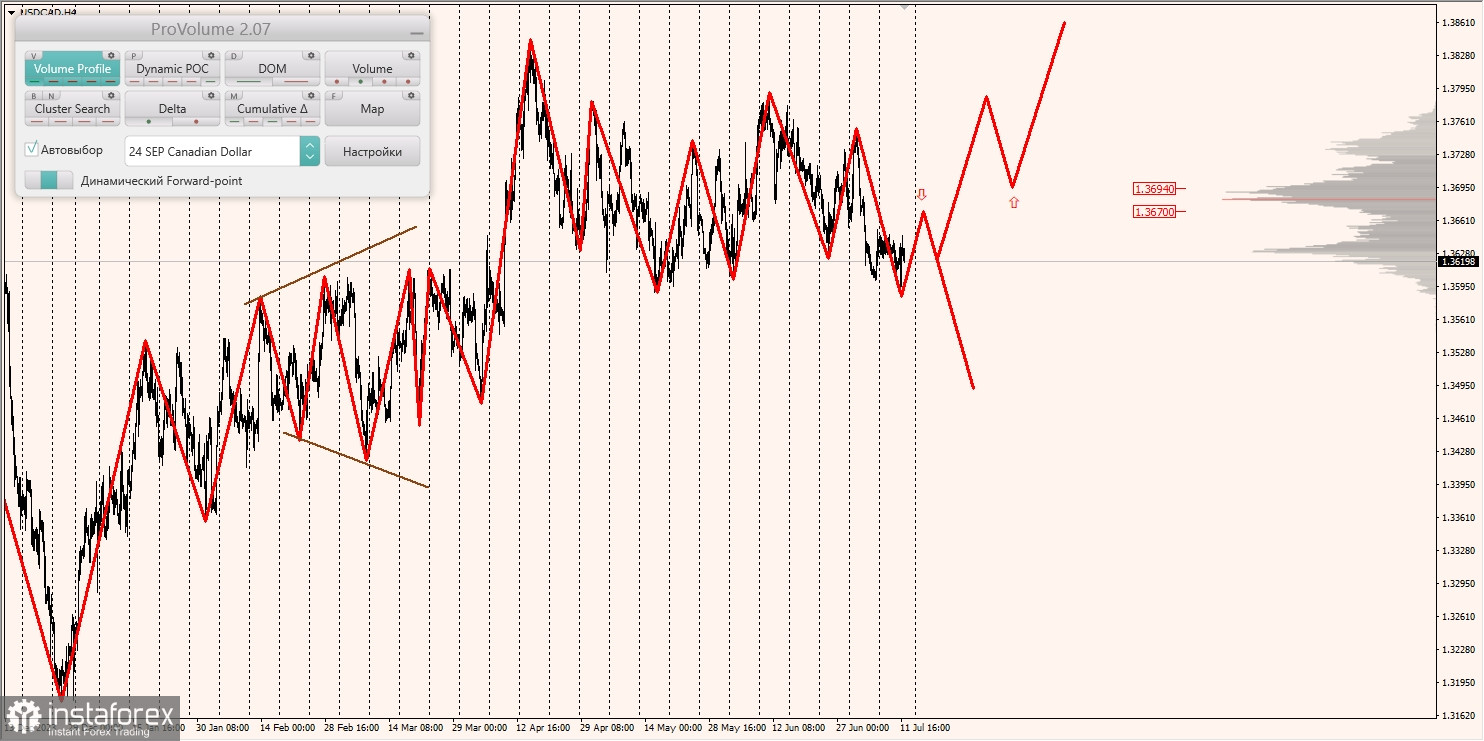Toggle Динамический Forward-point switch

[49, 180]
